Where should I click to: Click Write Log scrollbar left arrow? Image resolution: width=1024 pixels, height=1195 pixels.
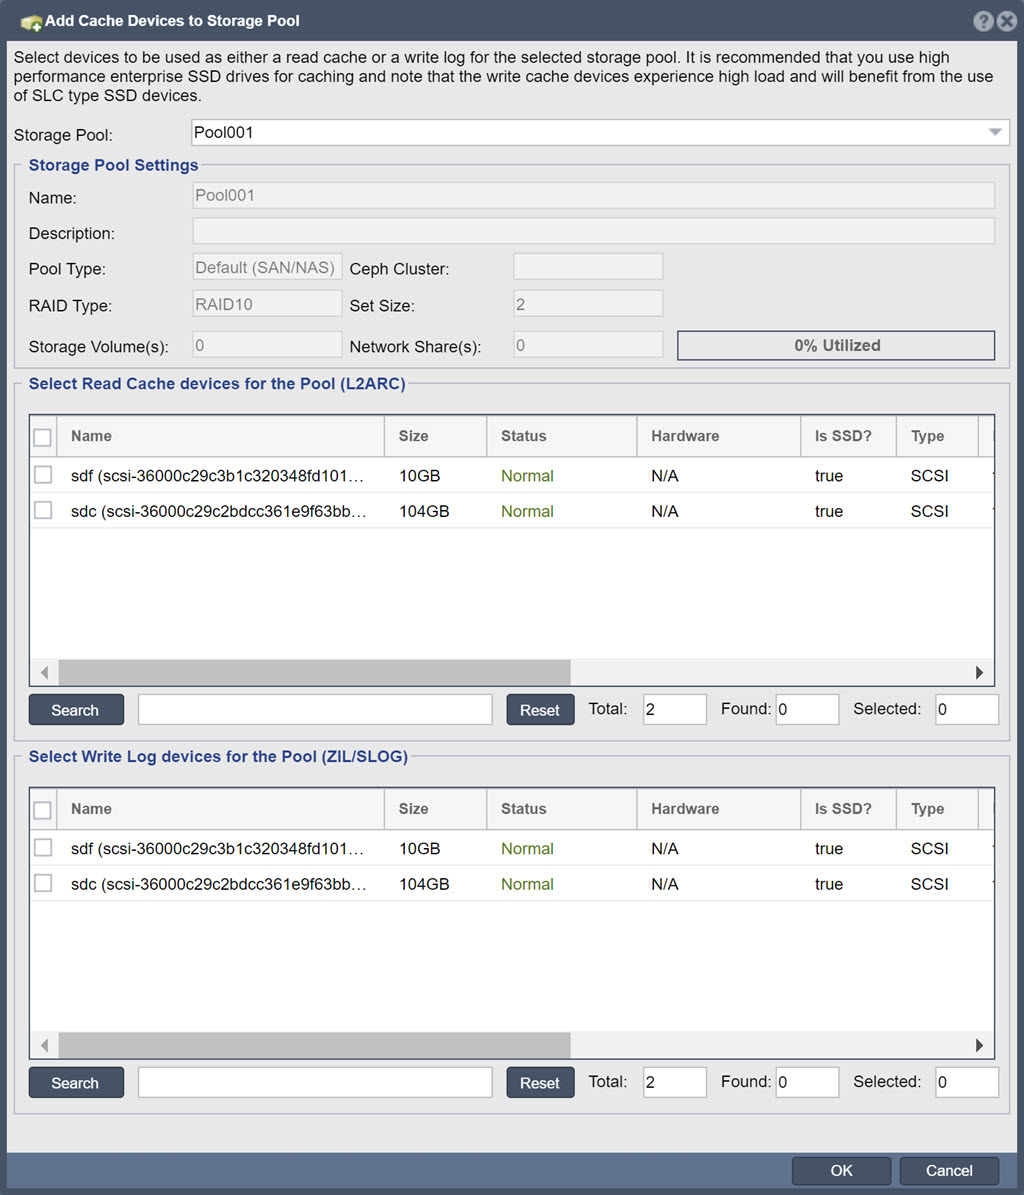pyautogui.click(x=44, y=1045)
